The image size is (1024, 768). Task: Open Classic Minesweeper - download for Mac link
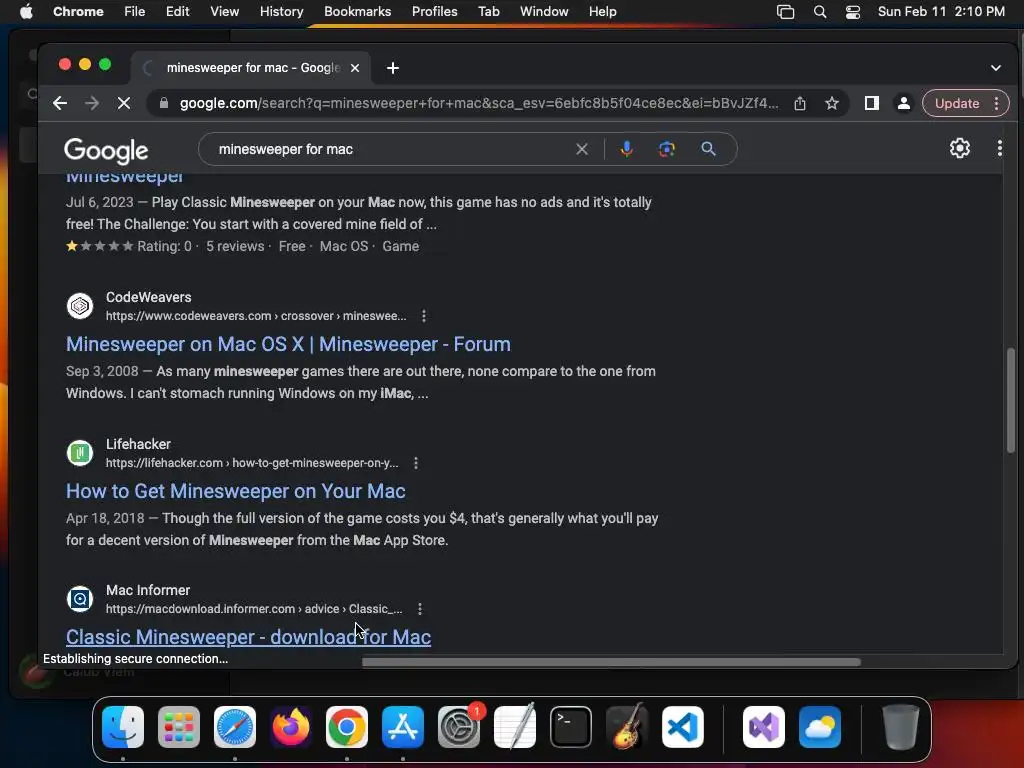248,637
